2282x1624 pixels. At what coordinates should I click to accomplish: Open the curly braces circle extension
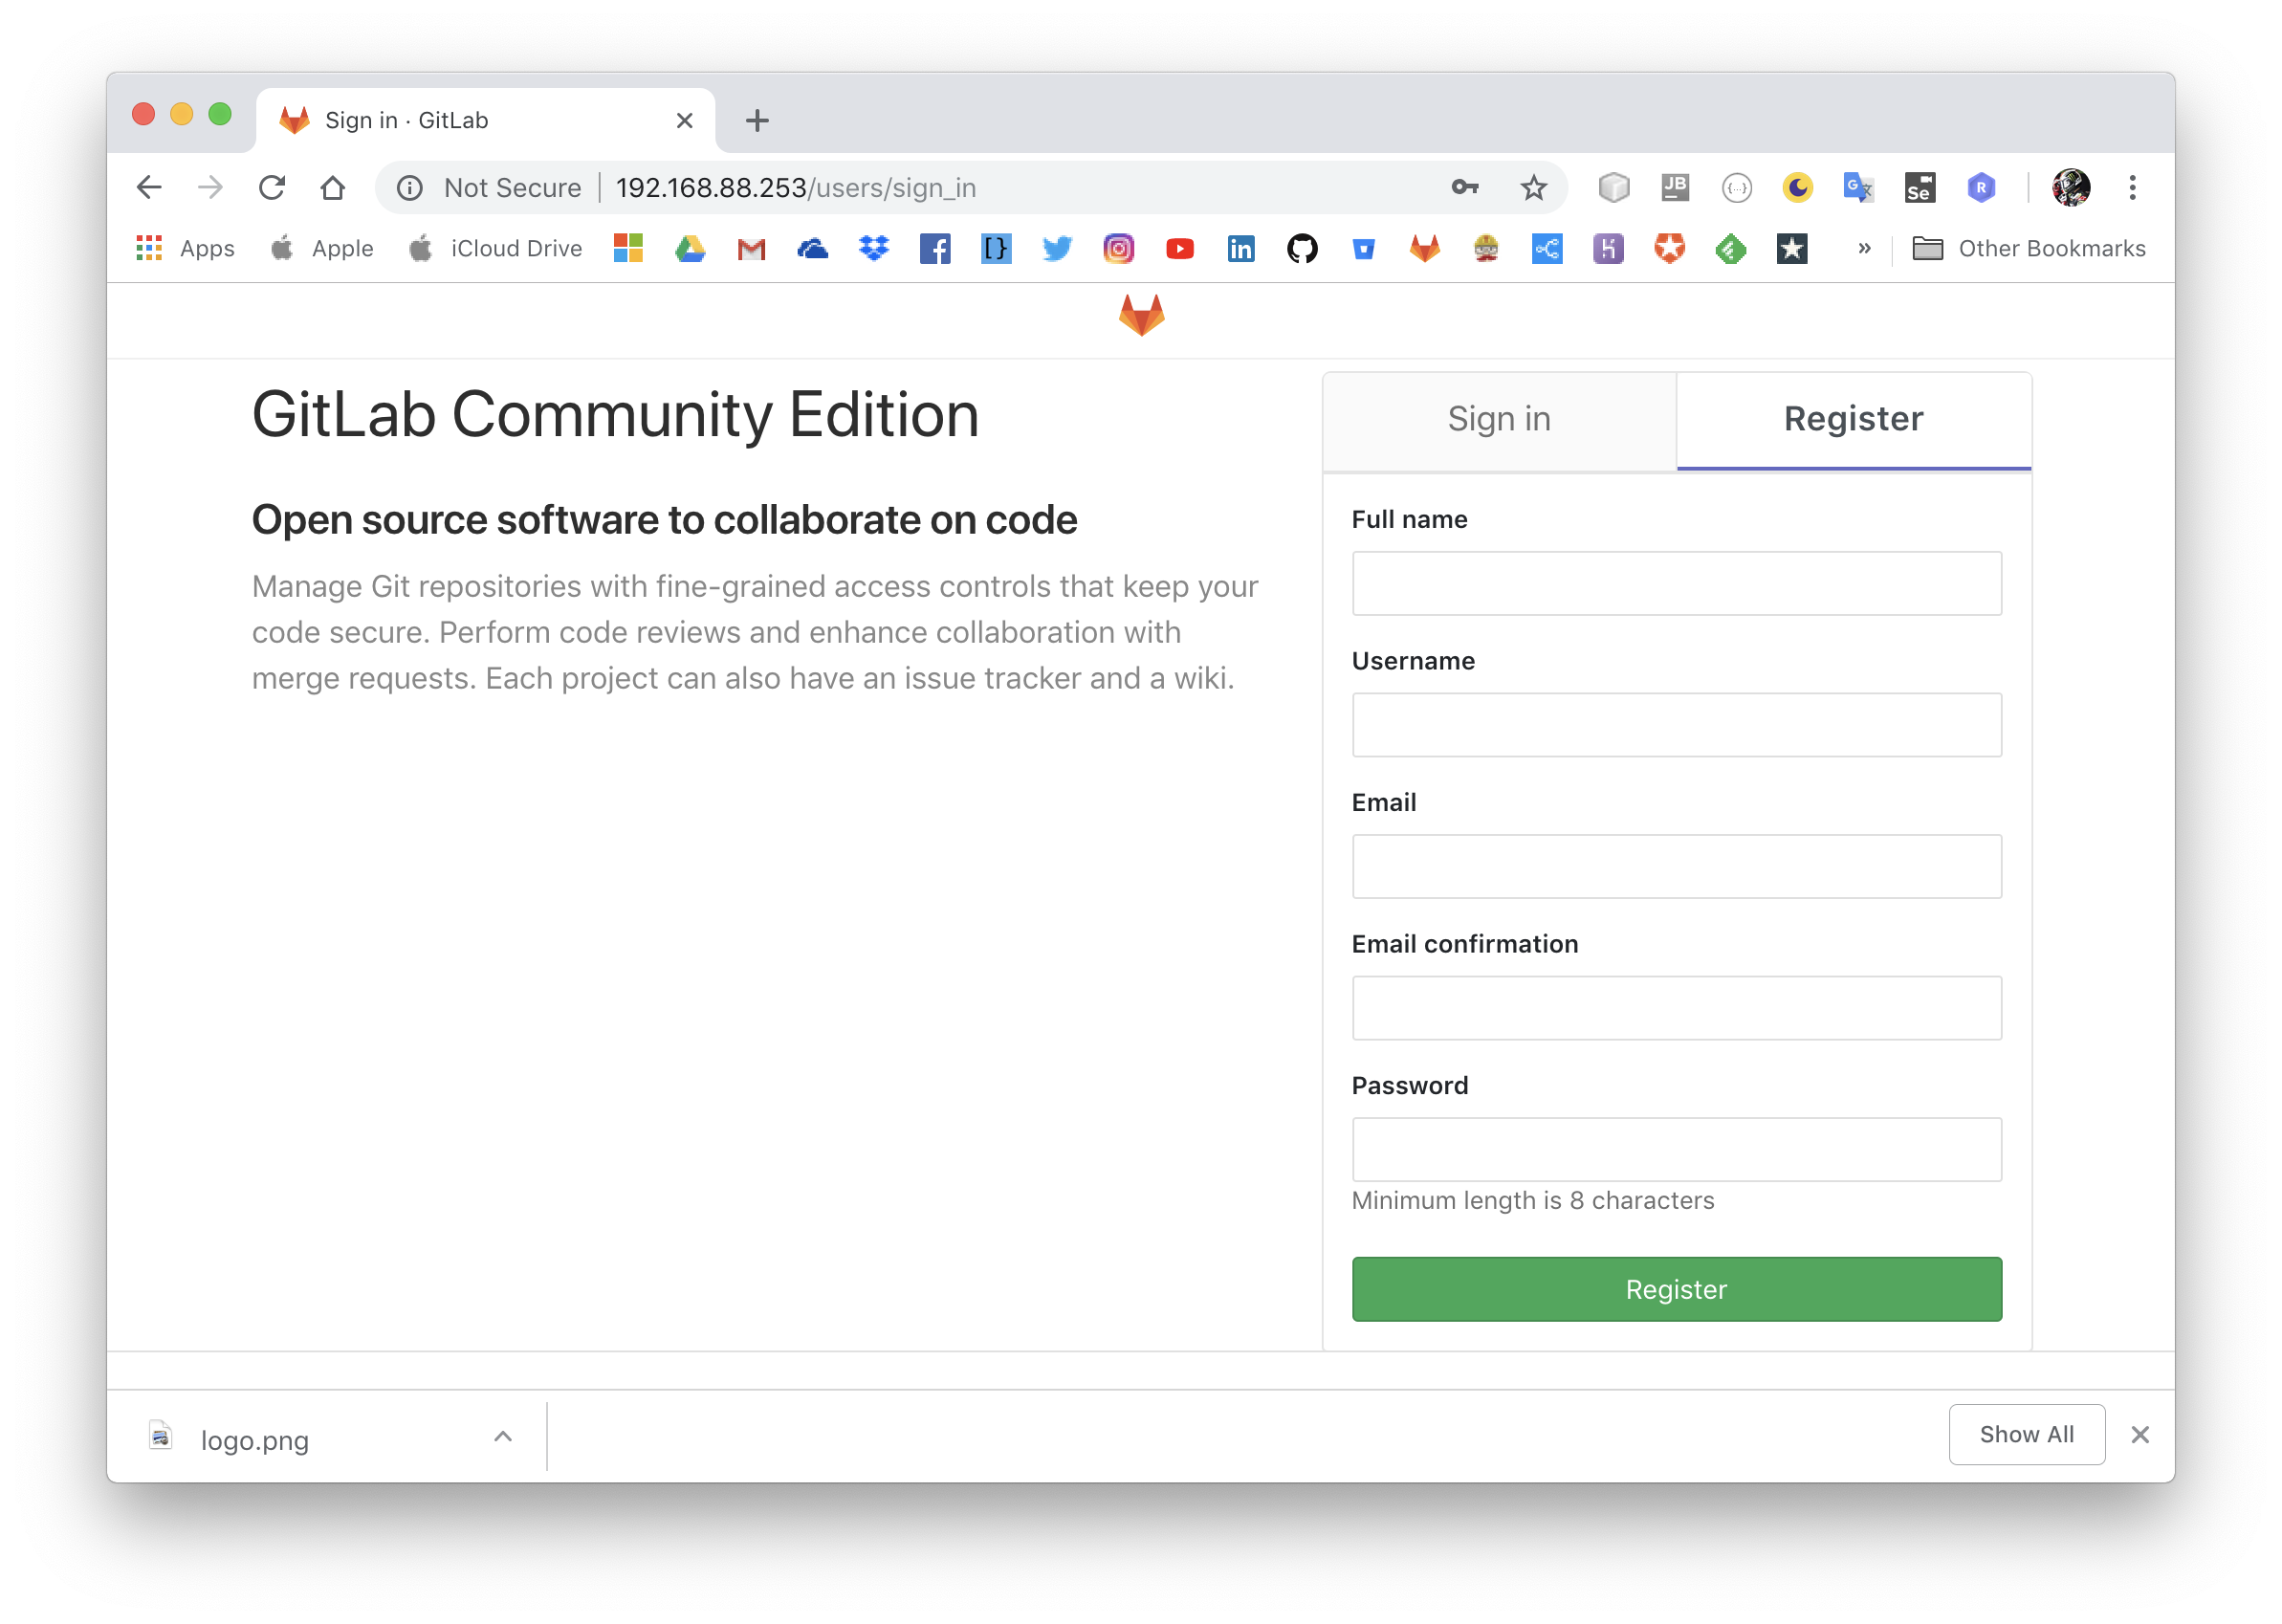point(1736,187)
